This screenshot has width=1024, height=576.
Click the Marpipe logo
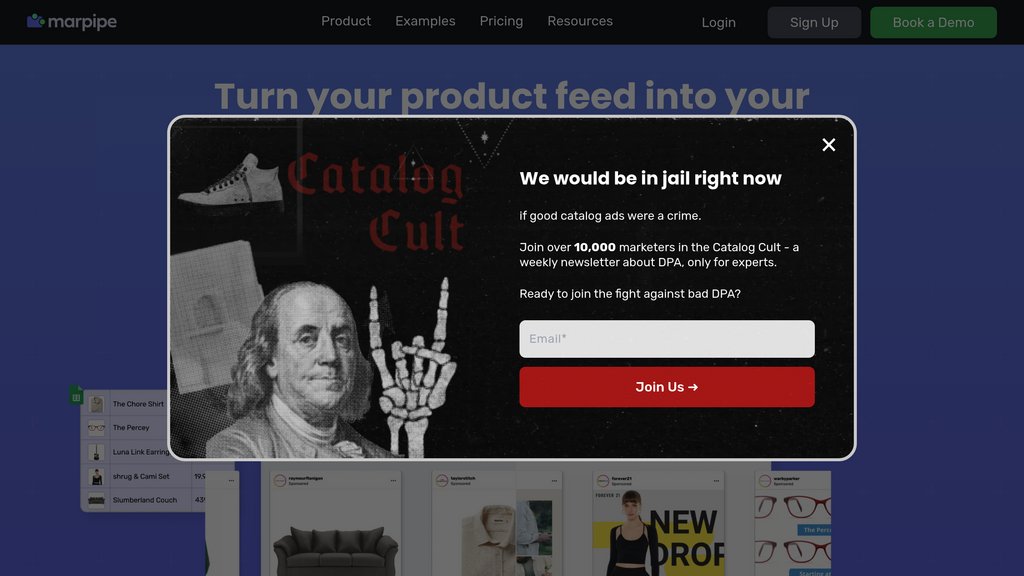point(72,22)
